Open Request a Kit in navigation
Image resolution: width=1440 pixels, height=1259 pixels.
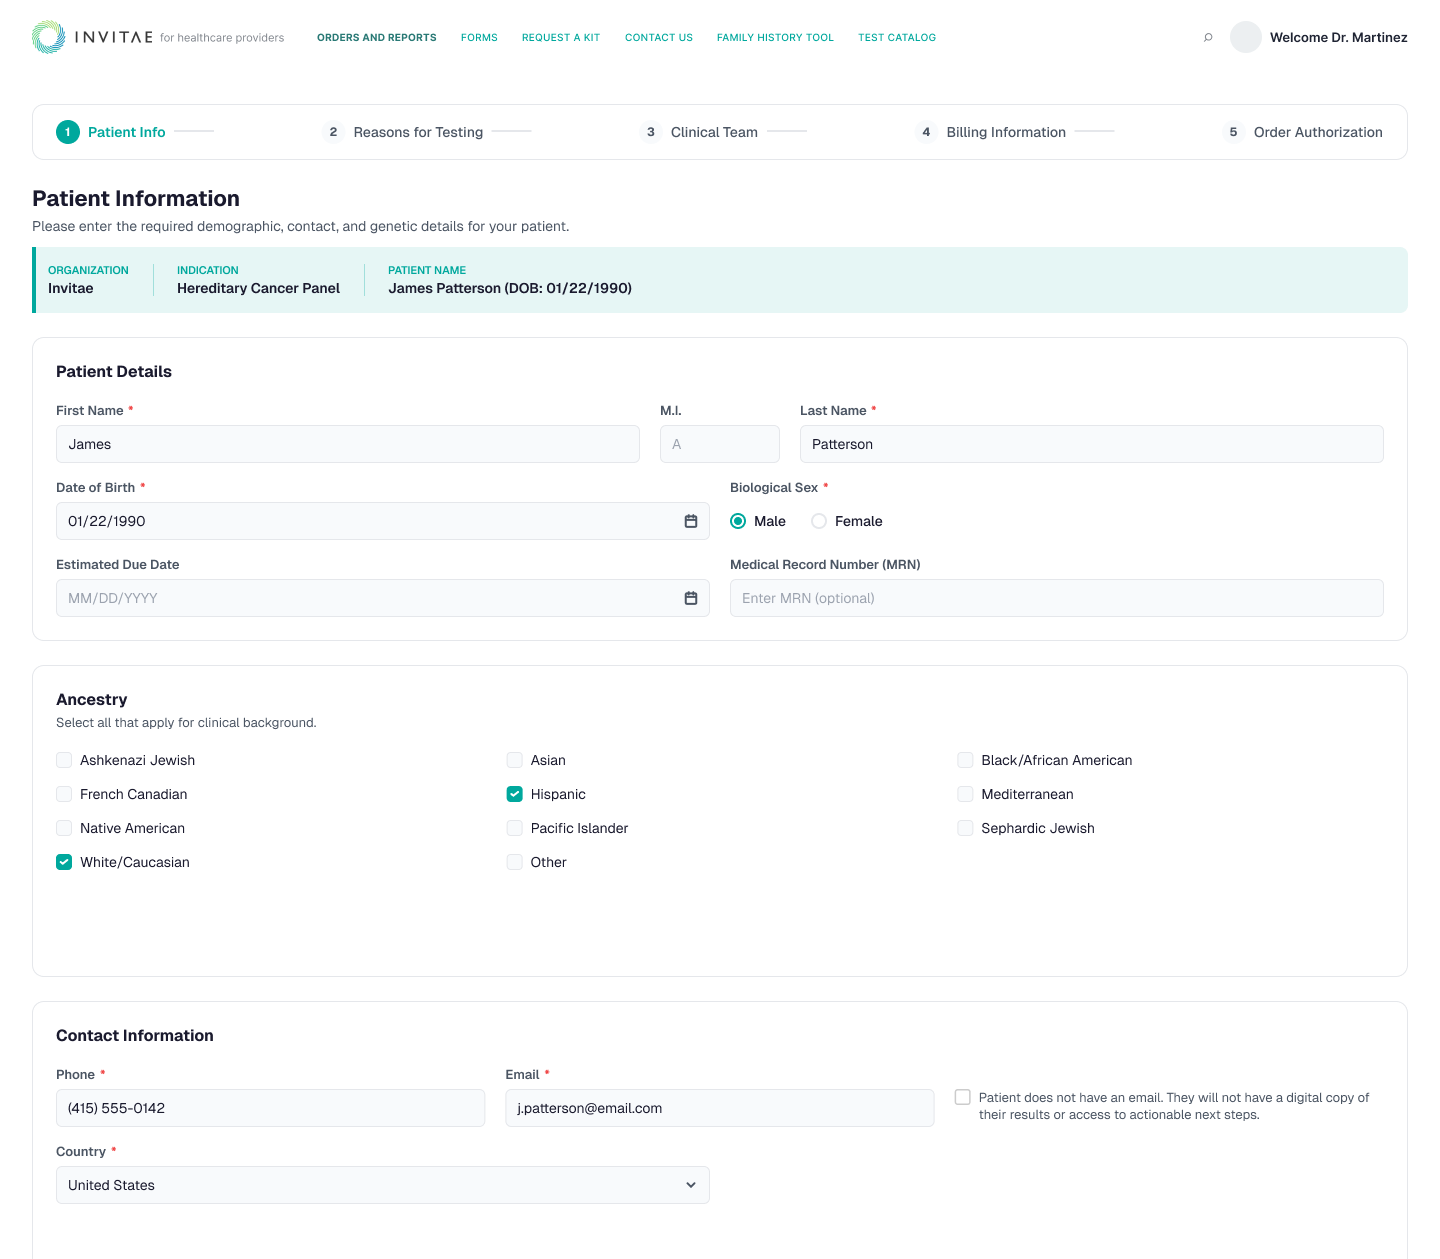[561, 38]
